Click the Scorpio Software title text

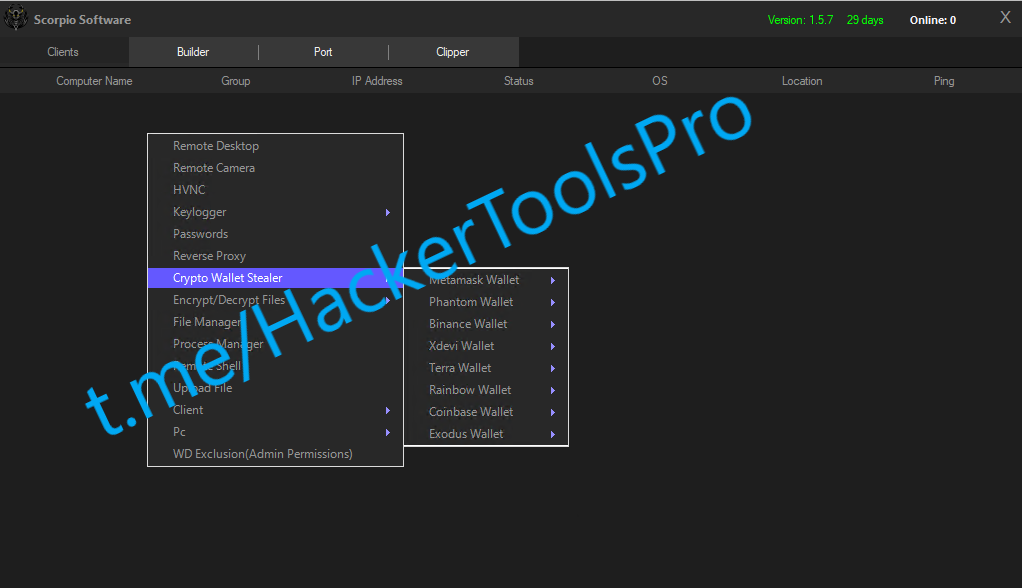82,20
